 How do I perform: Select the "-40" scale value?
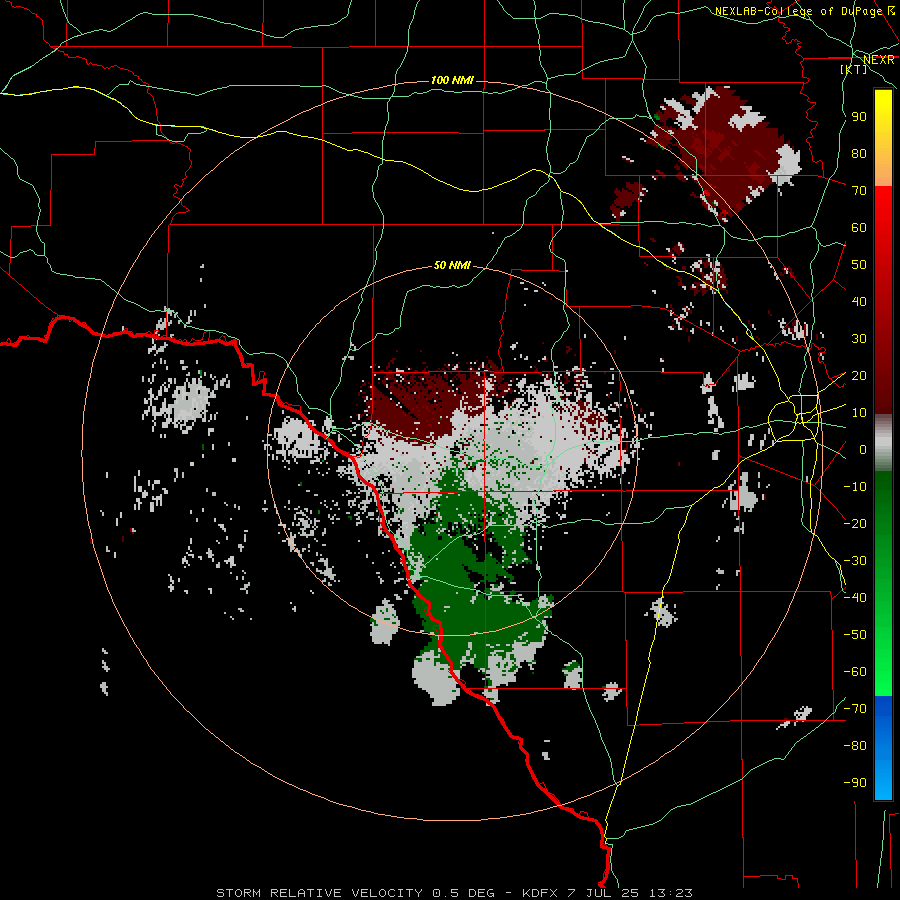coord(855,598)
